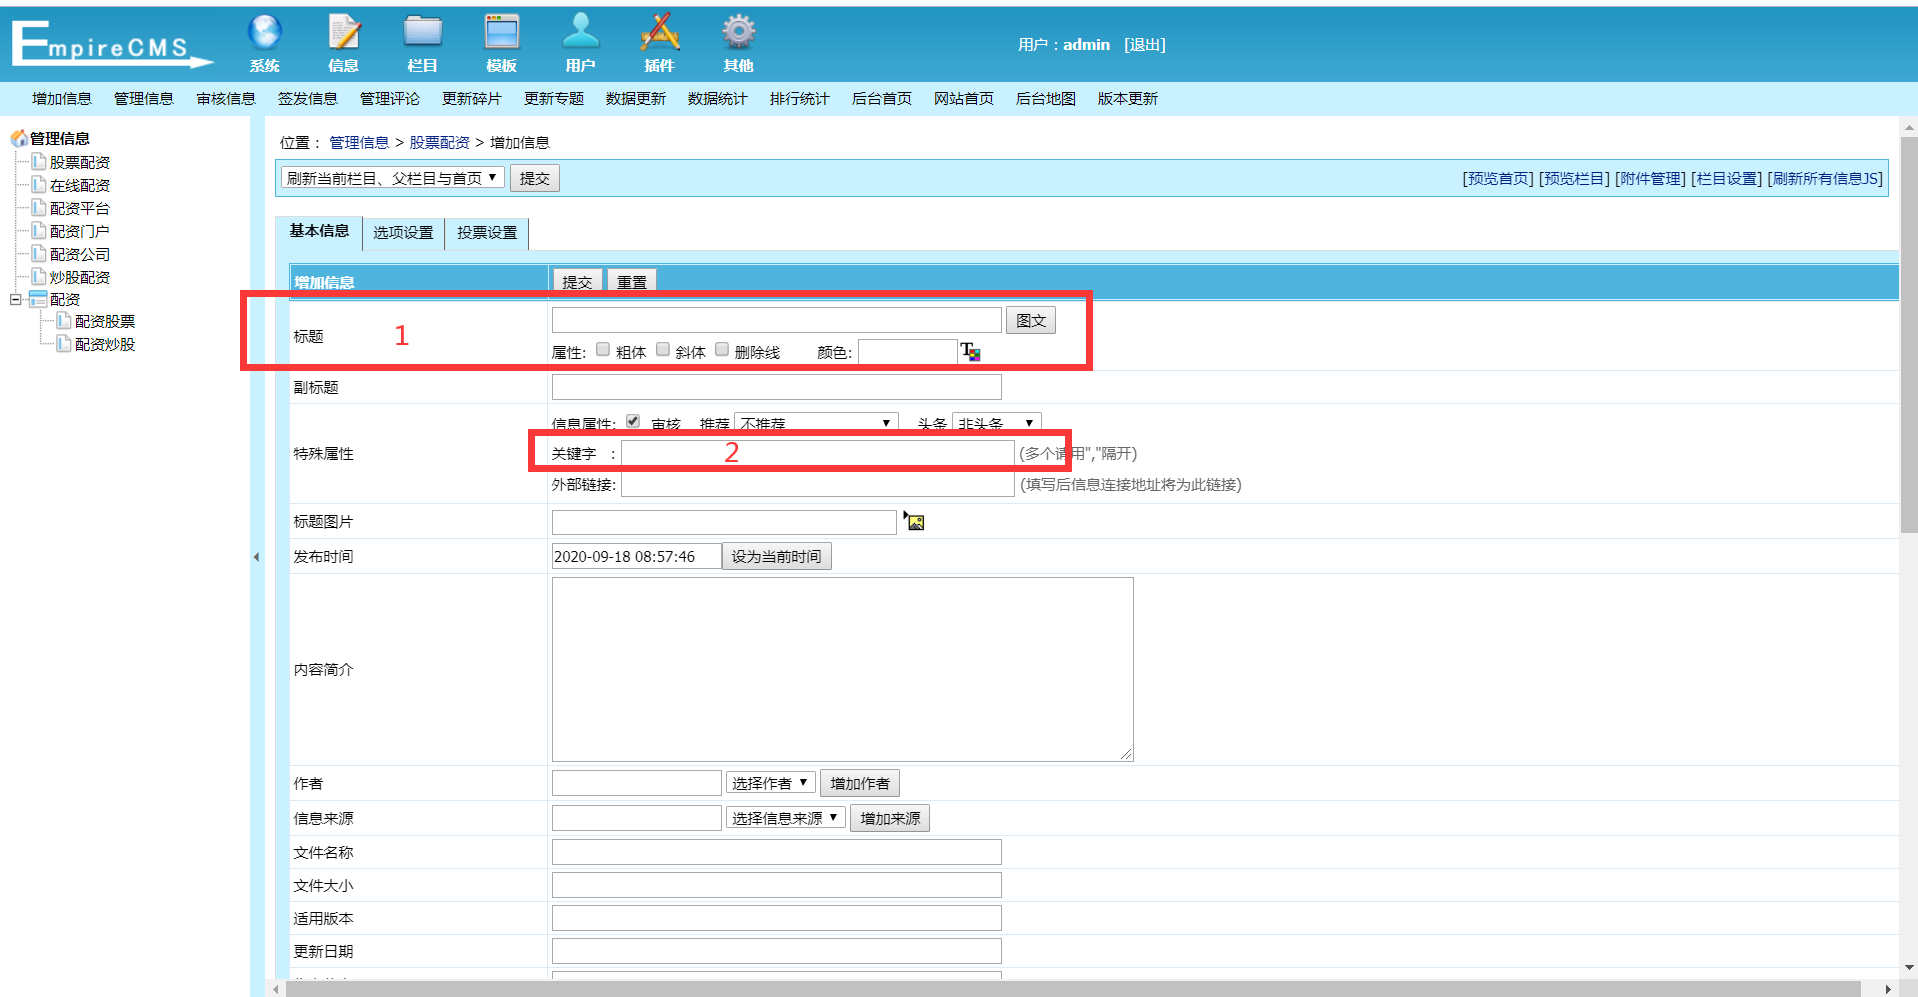Collapse the 配资 tree node

(x=15, y=299)
